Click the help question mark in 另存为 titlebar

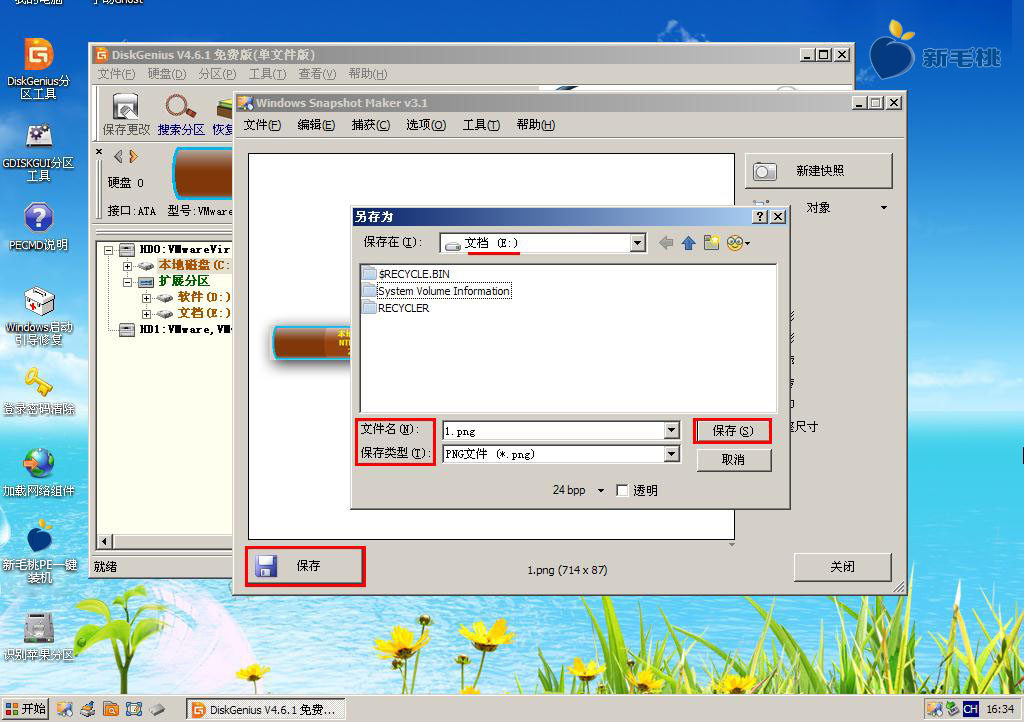[760, 217]
